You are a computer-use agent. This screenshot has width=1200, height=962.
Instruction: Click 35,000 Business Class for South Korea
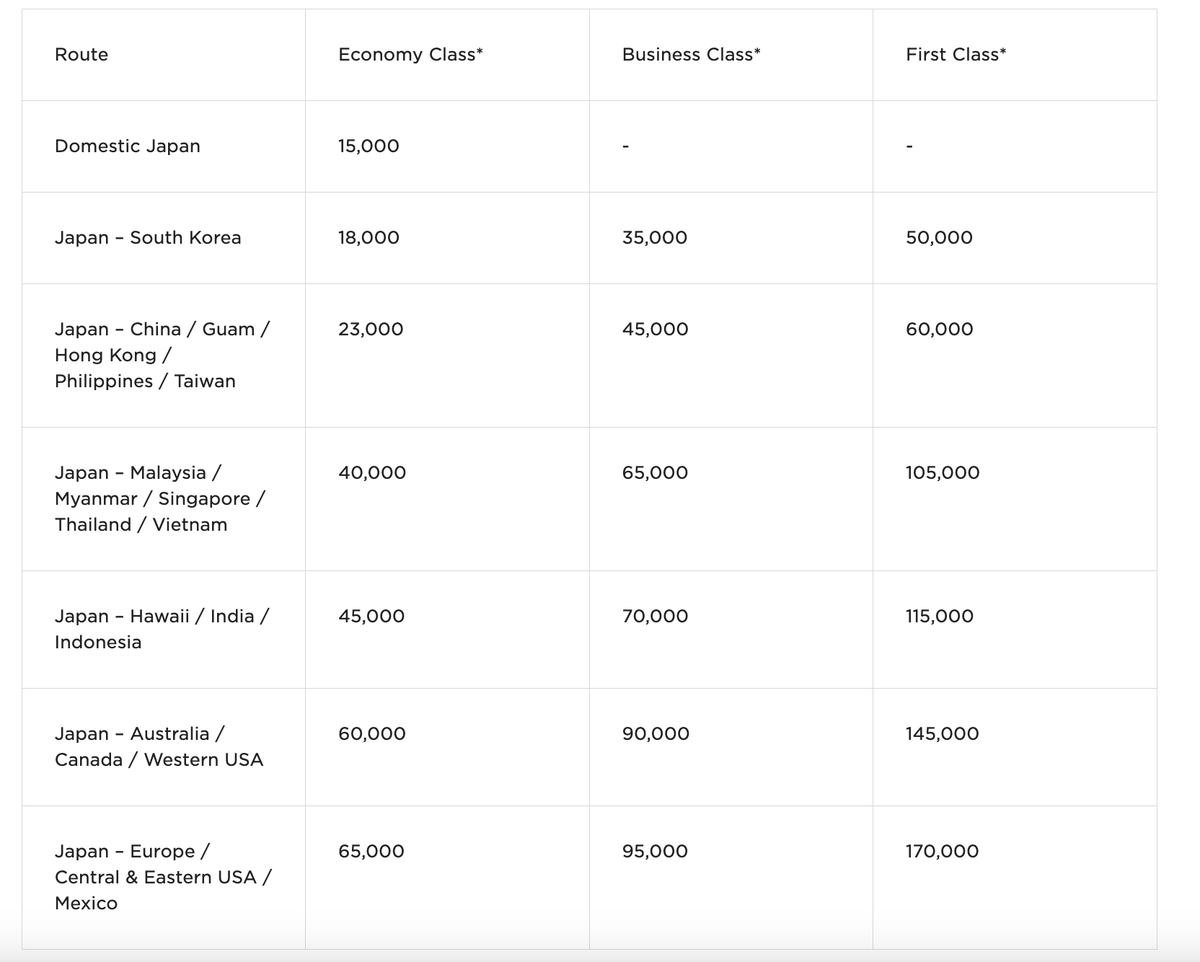654,238
